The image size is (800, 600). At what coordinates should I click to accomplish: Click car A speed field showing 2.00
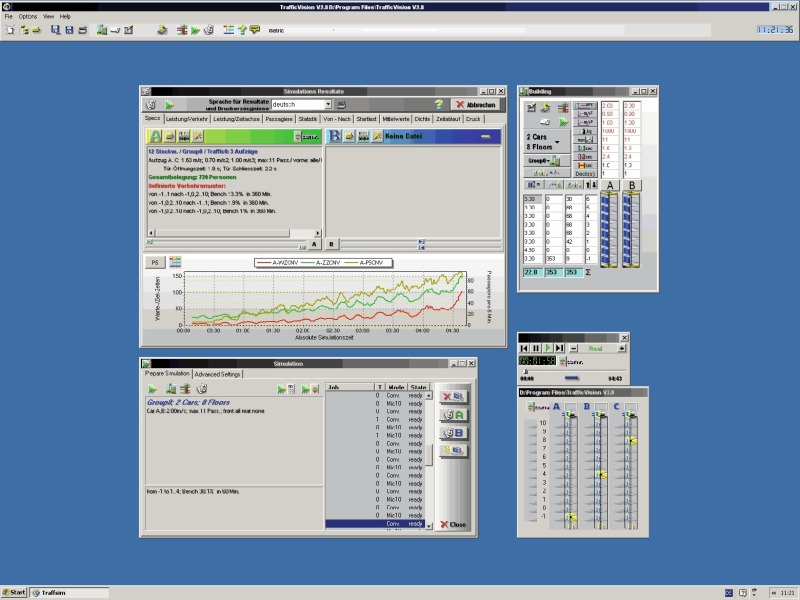point(610,106)
